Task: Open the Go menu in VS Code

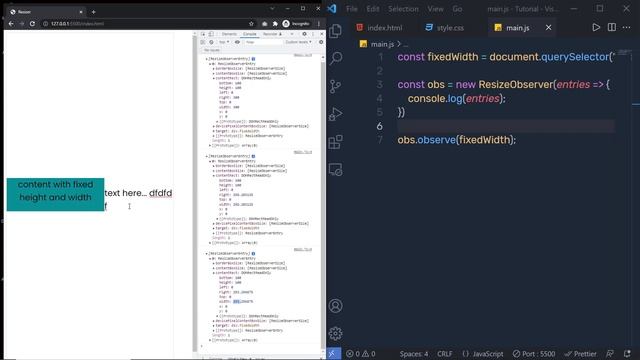Action: point(457,9)
